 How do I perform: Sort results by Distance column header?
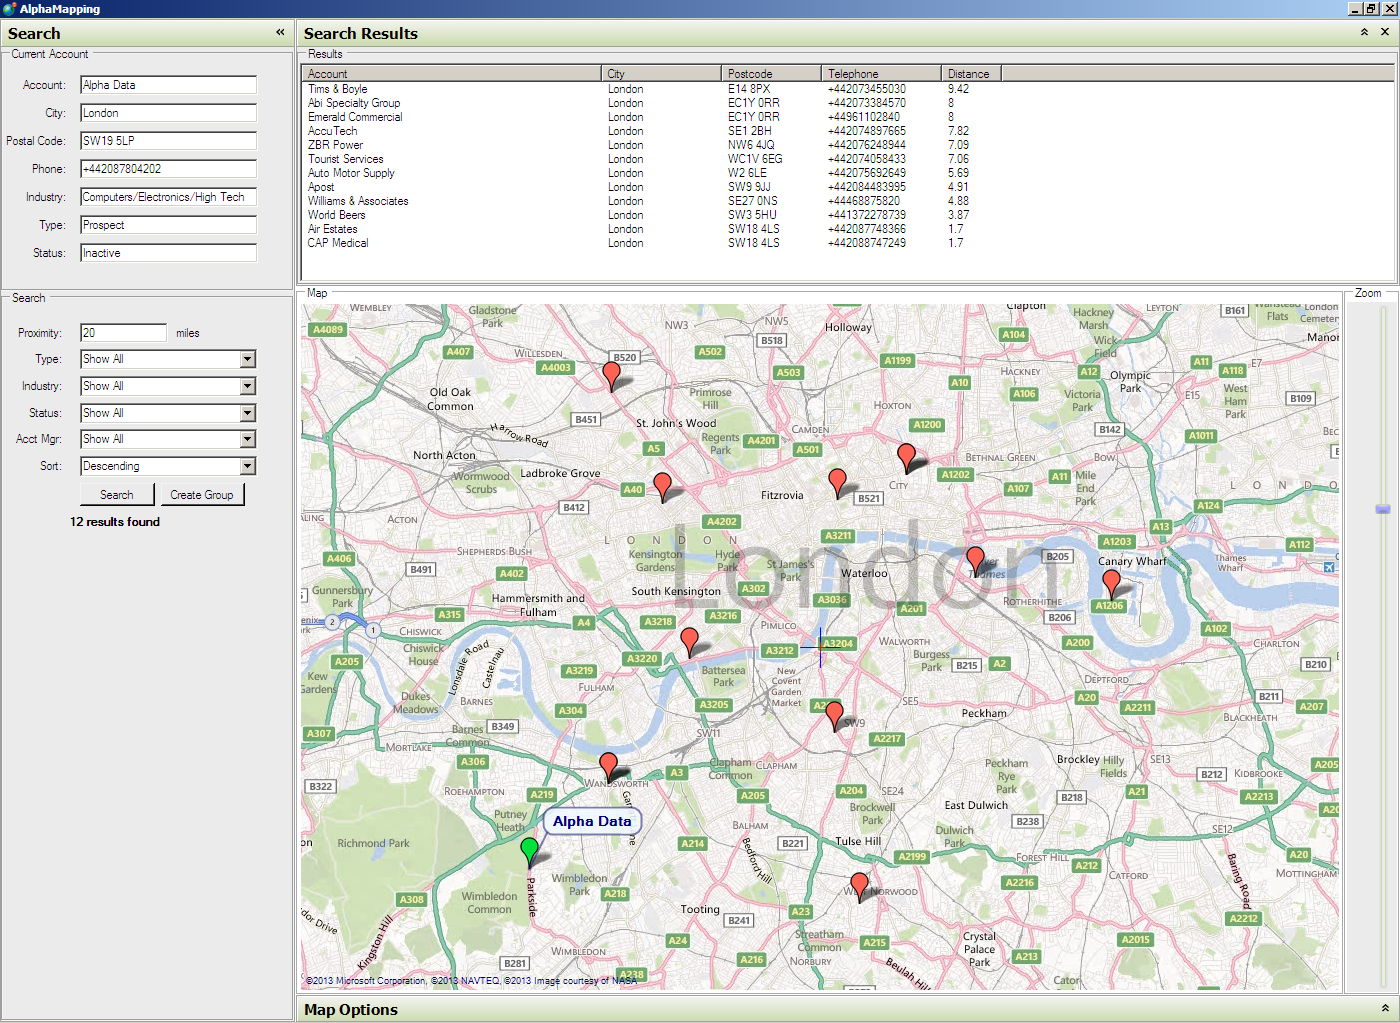pos(971,74)
